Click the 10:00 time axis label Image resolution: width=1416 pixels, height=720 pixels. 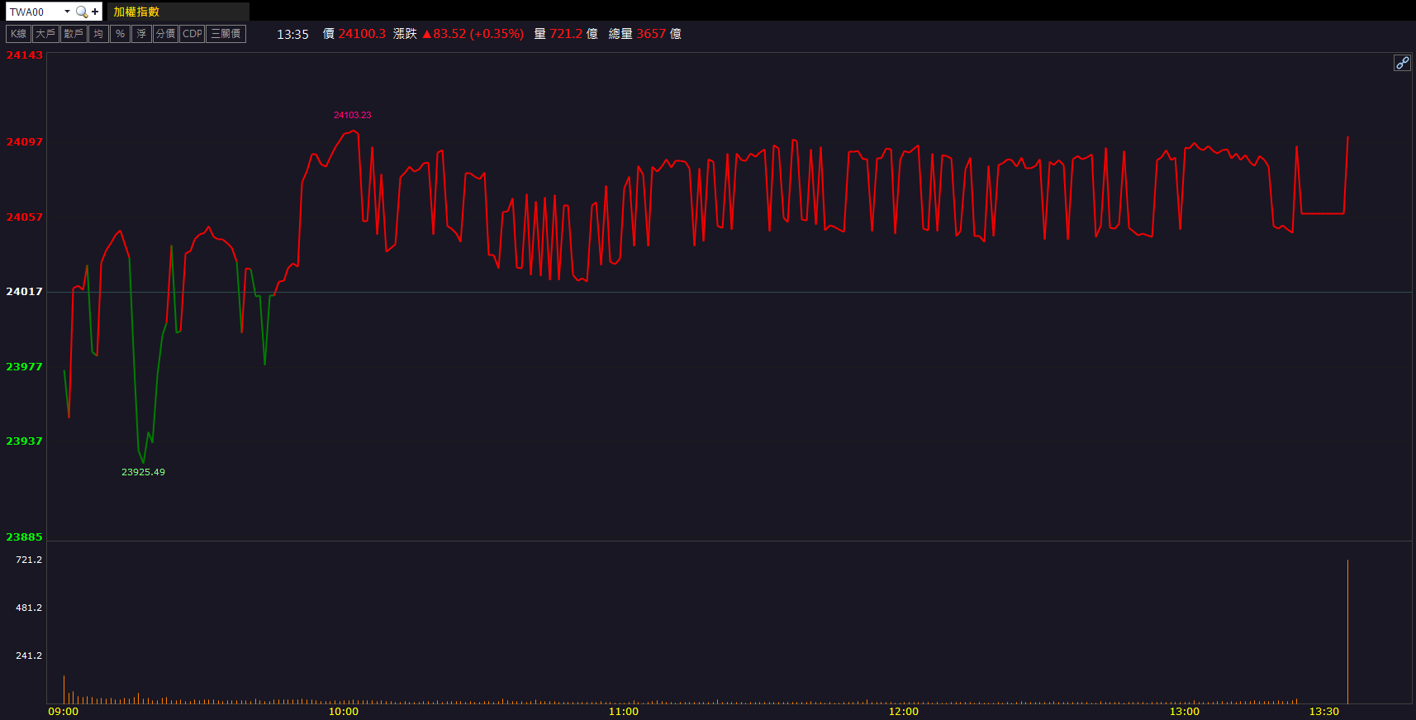point(343,712)
